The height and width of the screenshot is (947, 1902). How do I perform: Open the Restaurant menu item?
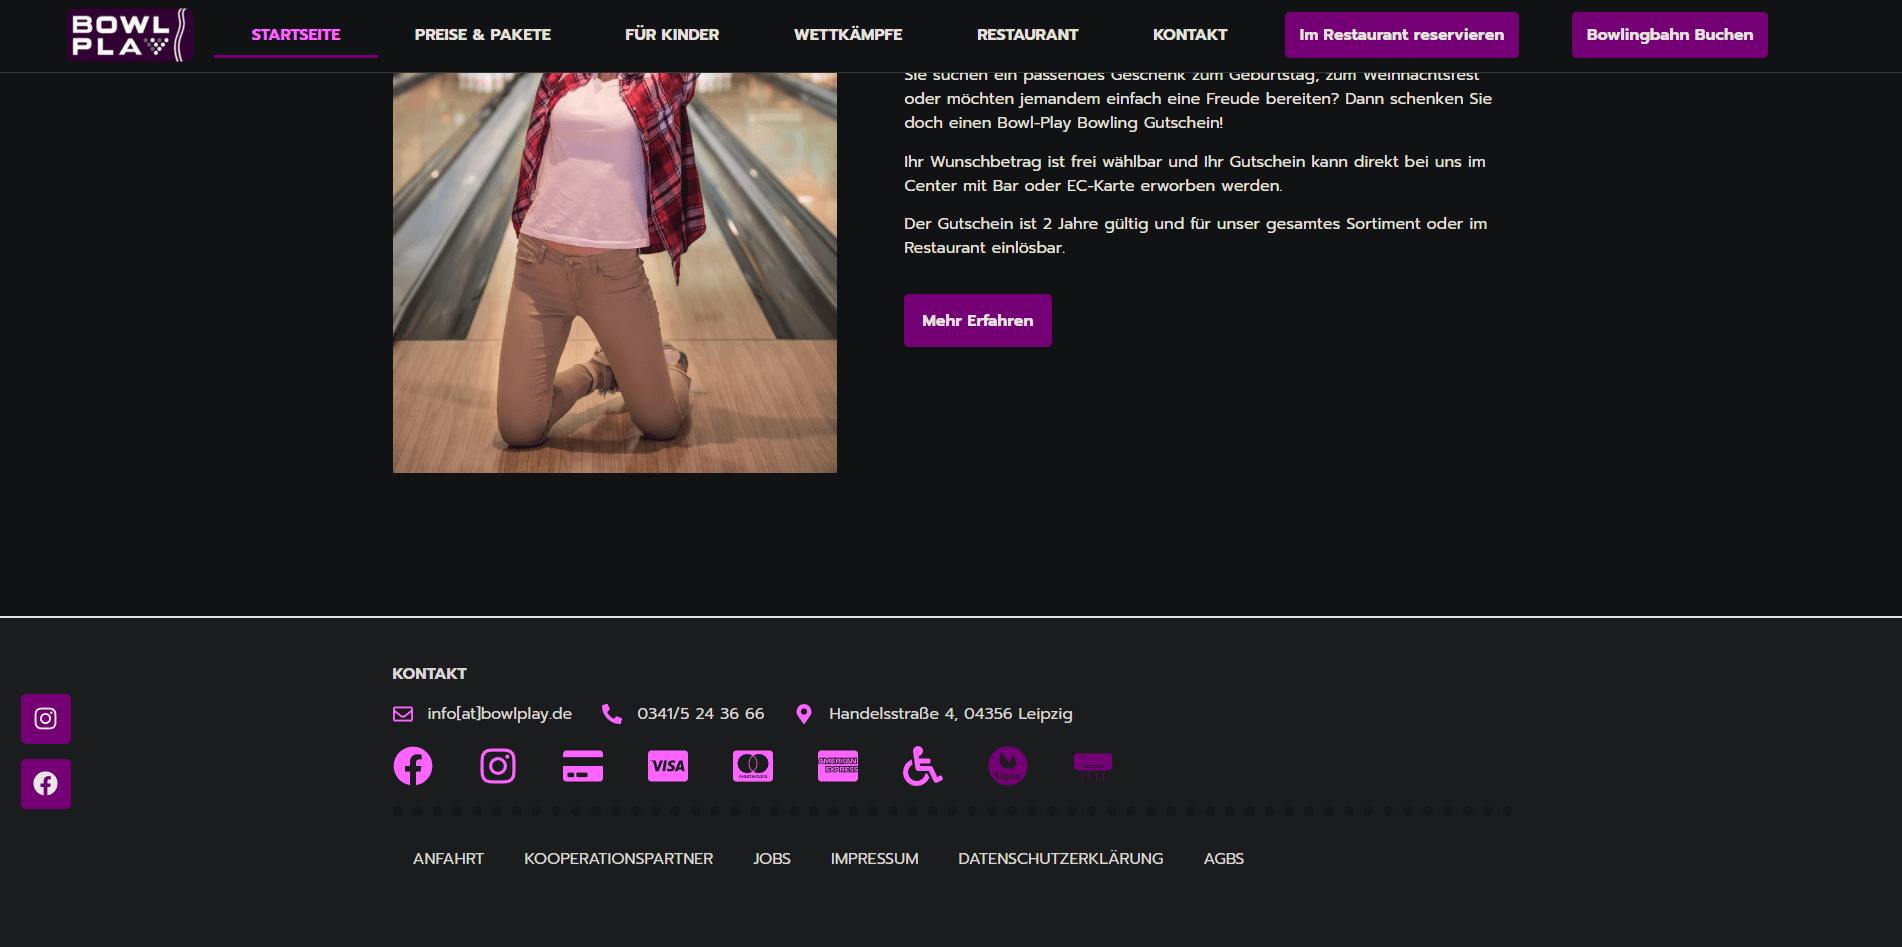tap(1028, 35)
